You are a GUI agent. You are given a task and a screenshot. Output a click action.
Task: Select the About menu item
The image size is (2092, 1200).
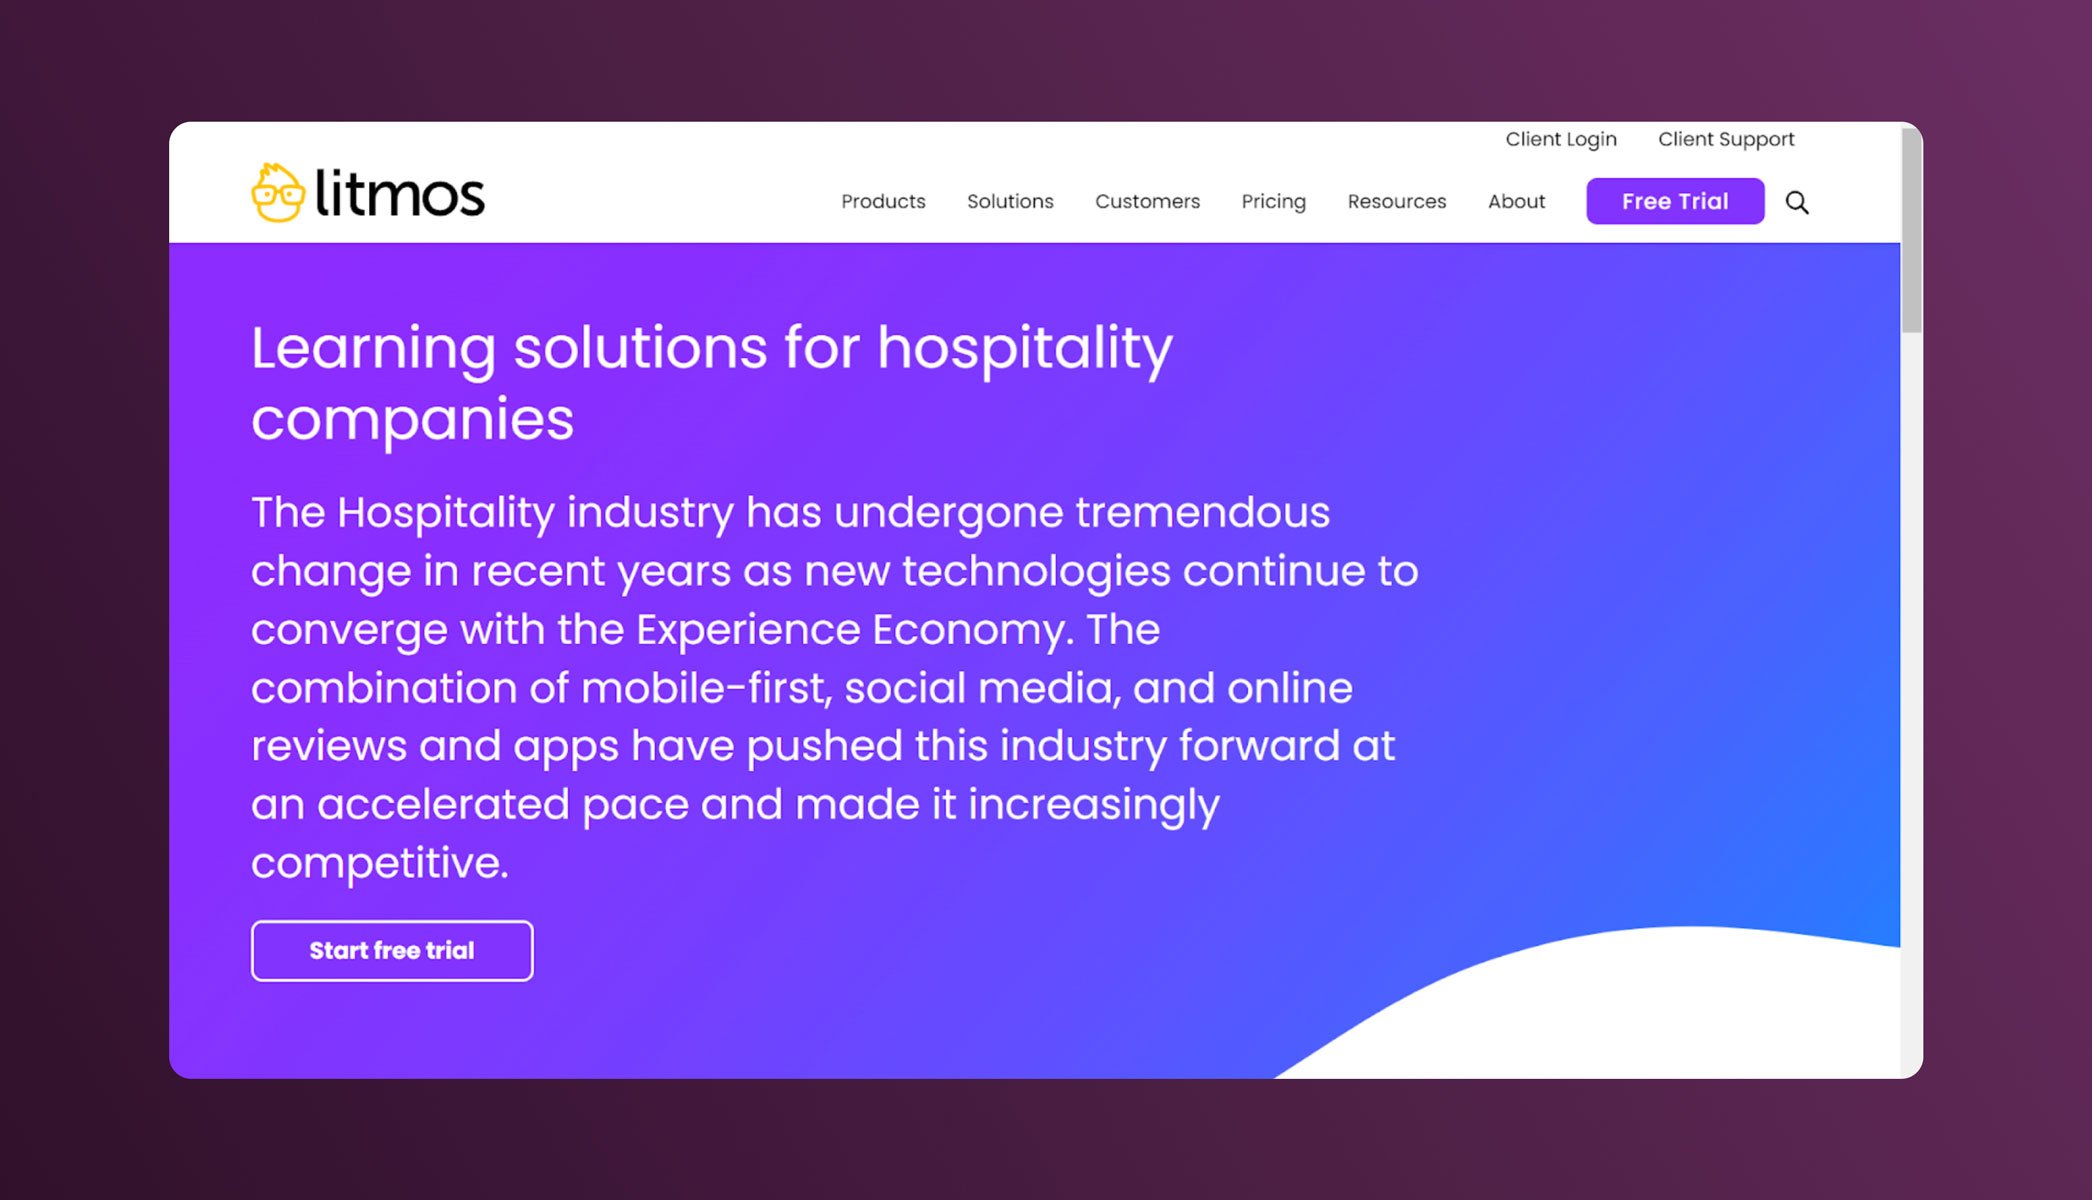(x=1516, y=201)
